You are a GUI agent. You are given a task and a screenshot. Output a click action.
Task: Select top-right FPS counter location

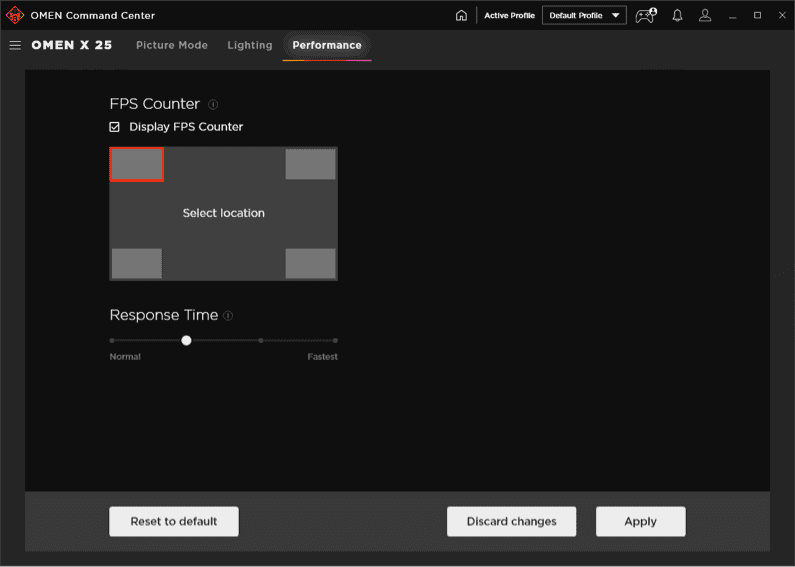point(310,164)
